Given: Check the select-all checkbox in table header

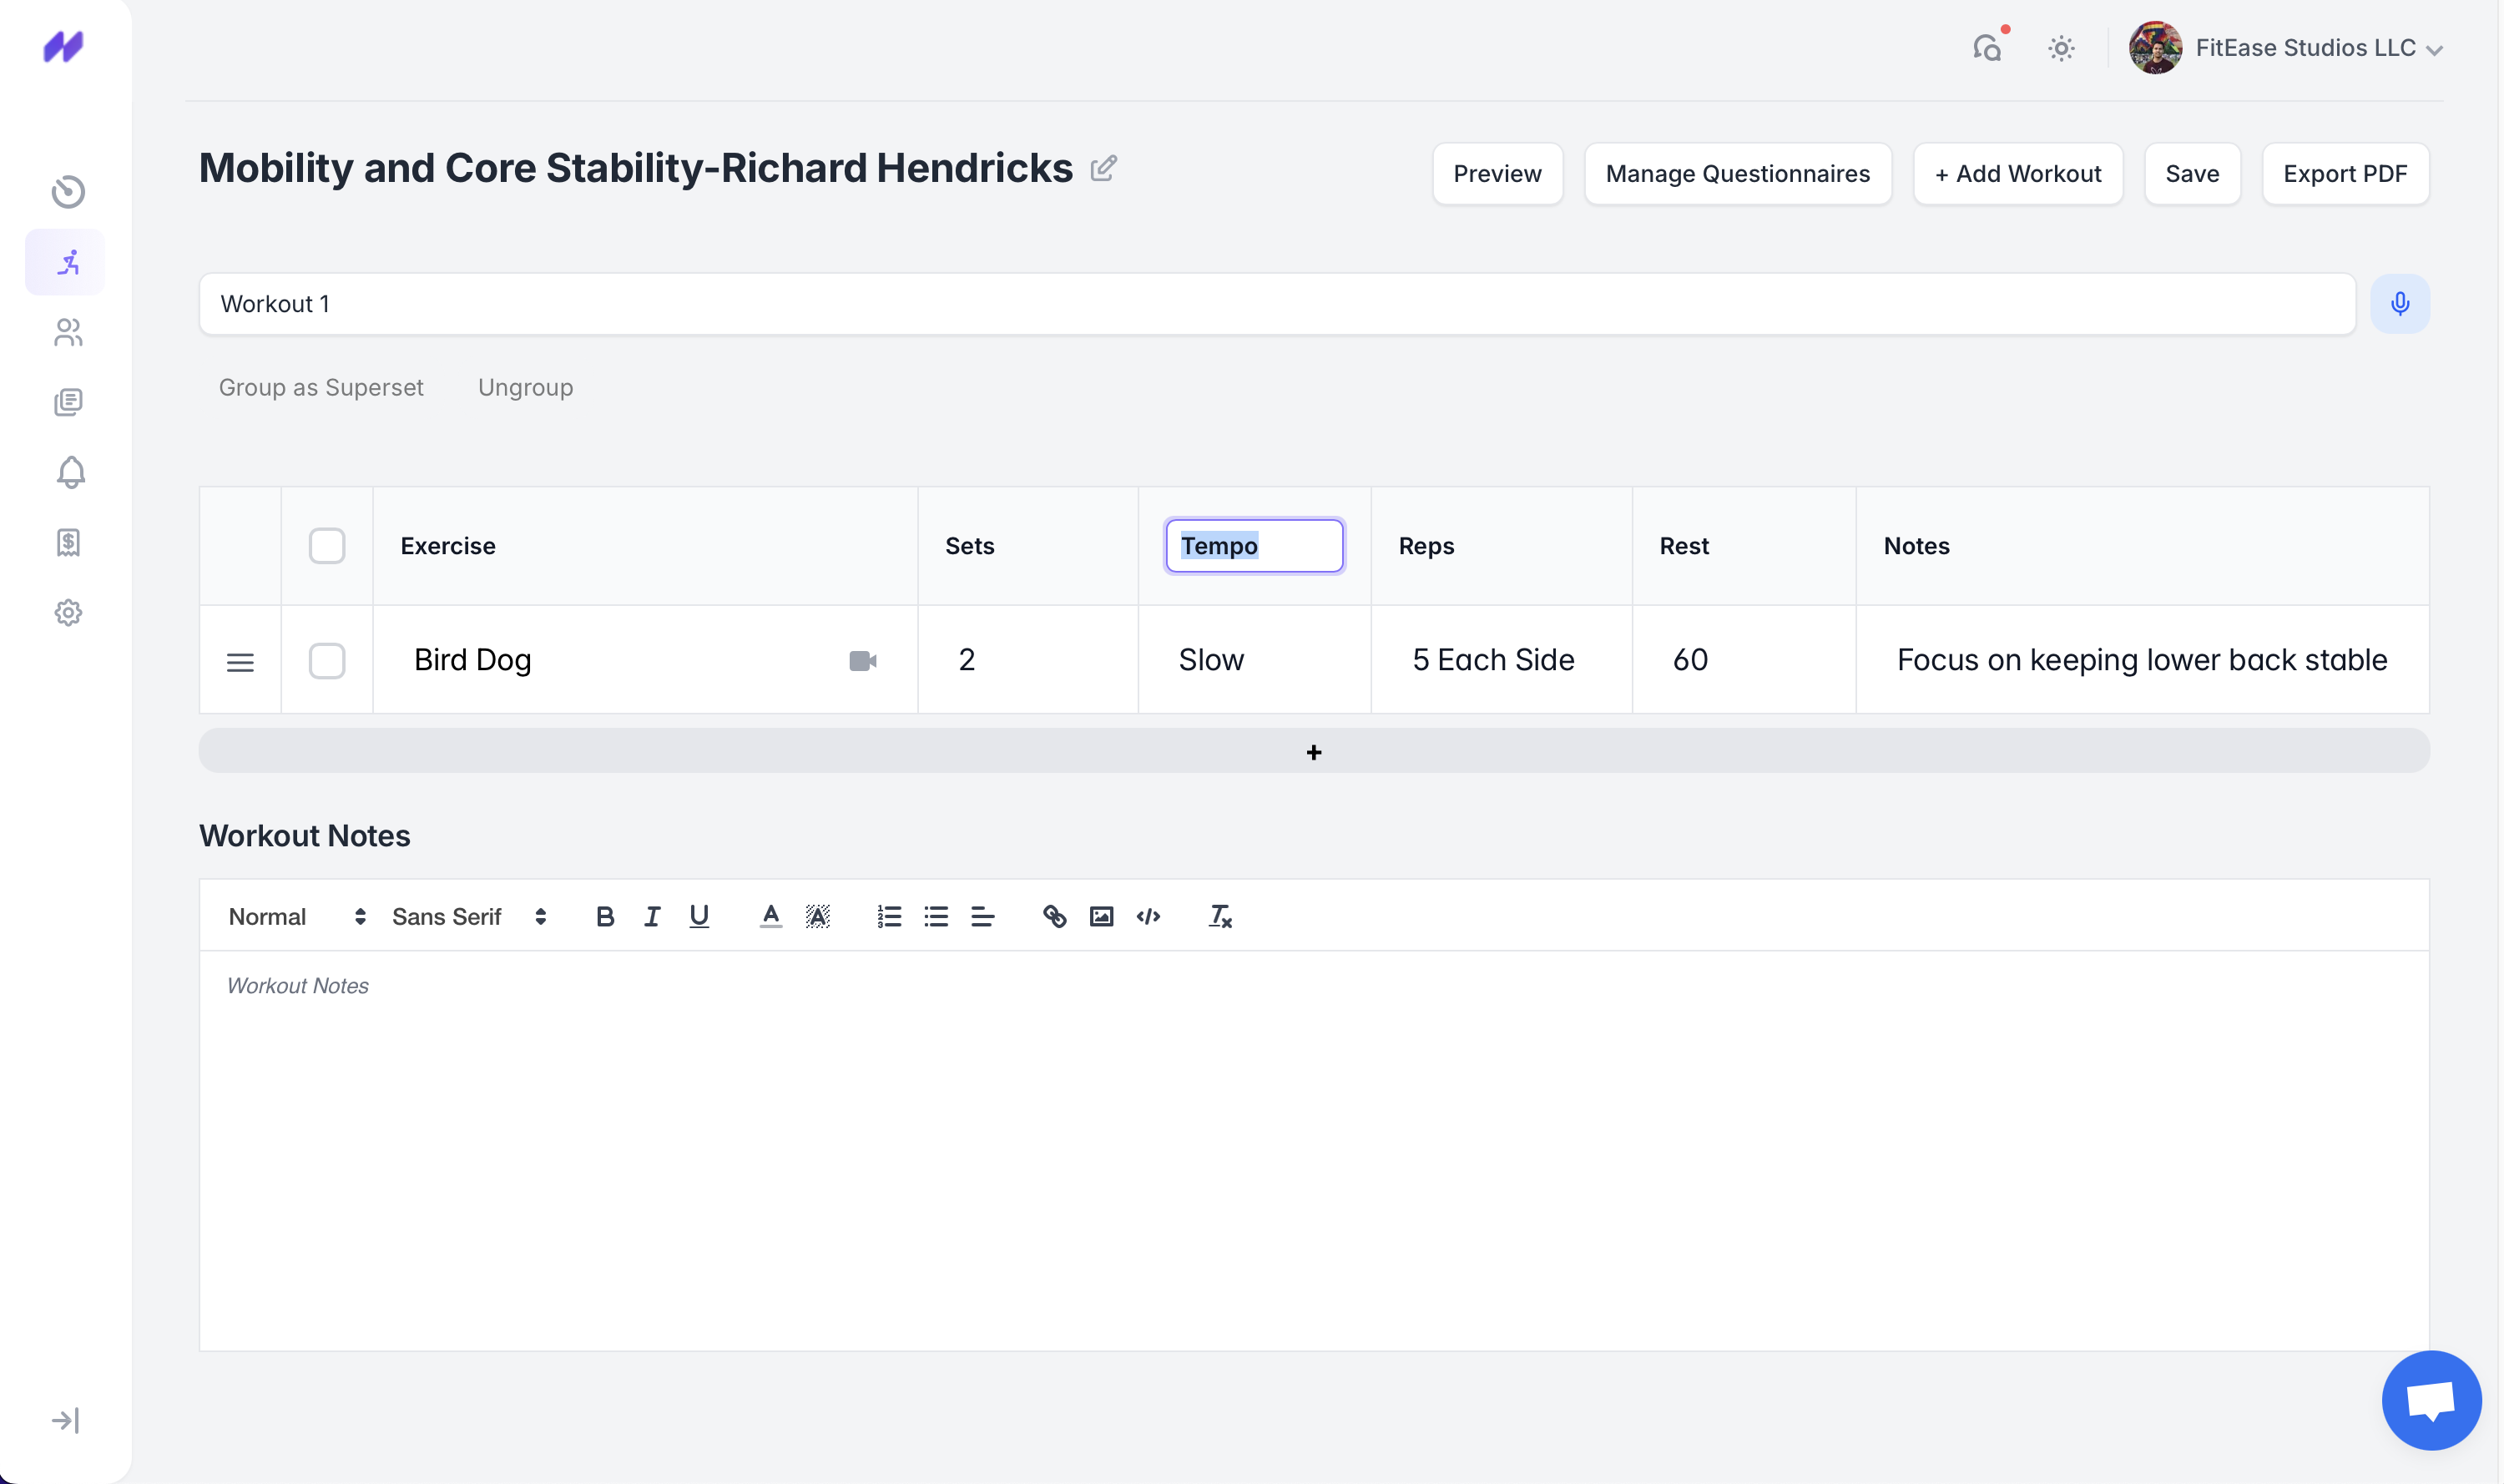Looking at the screenshot, I should (326, 545).
